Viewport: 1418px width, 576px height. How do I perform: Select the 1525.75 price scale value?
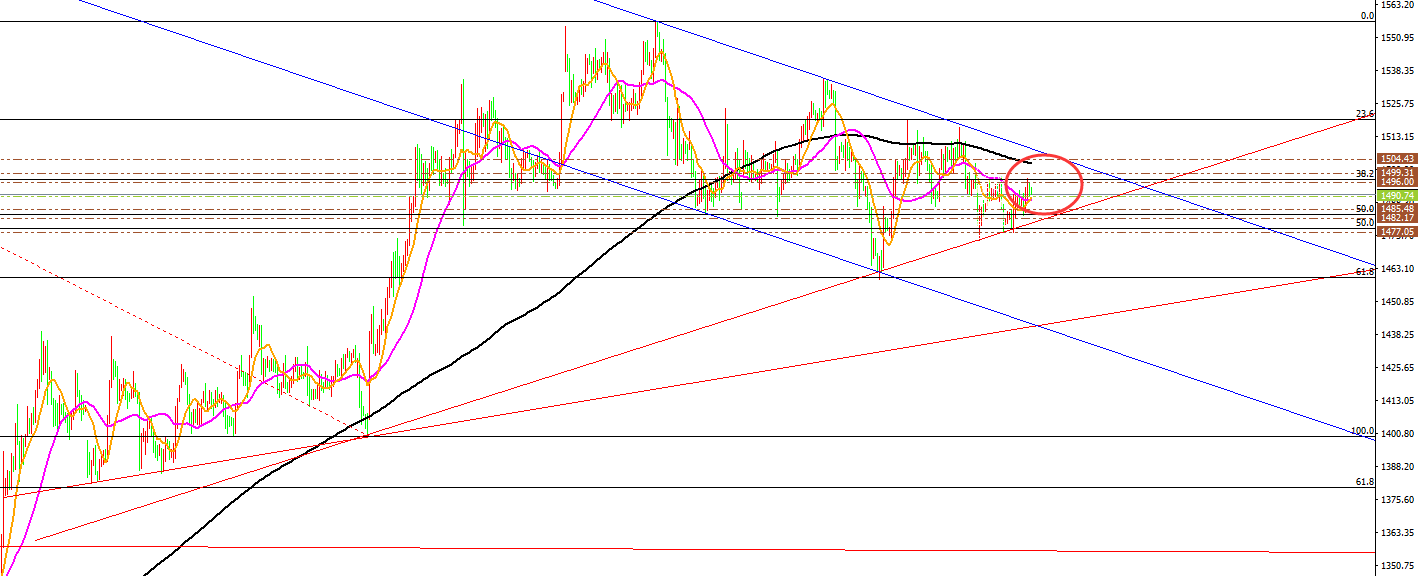tap(1398, 104)
